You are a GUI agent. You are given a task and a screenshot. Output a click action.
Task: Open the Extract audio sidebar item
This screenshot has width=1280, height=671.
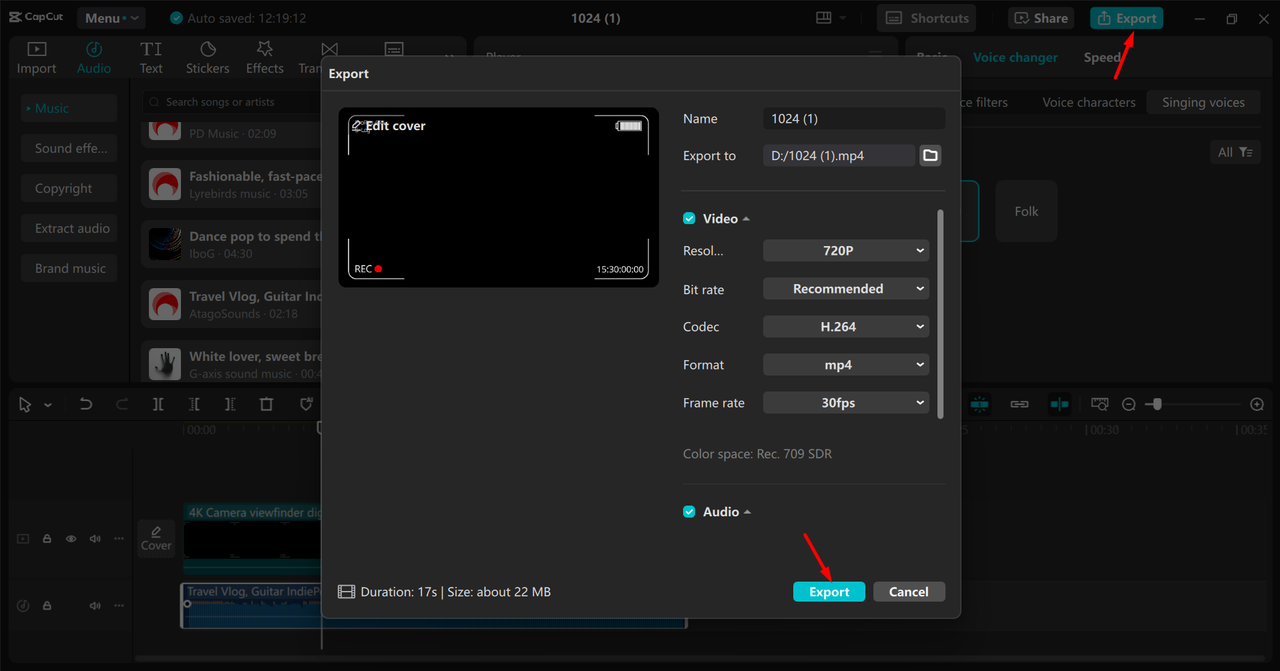tap(69, 228)
